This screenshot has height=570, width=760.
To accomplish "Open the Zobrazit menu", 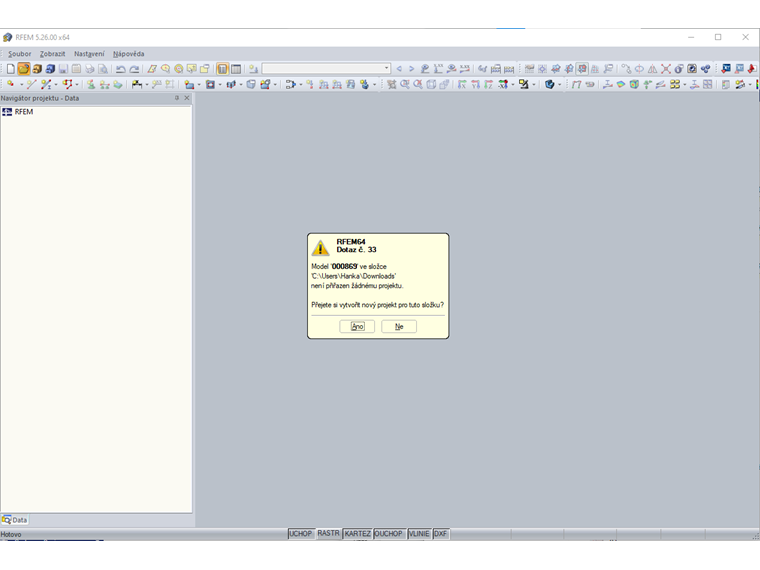I will [x=52, y=54].
